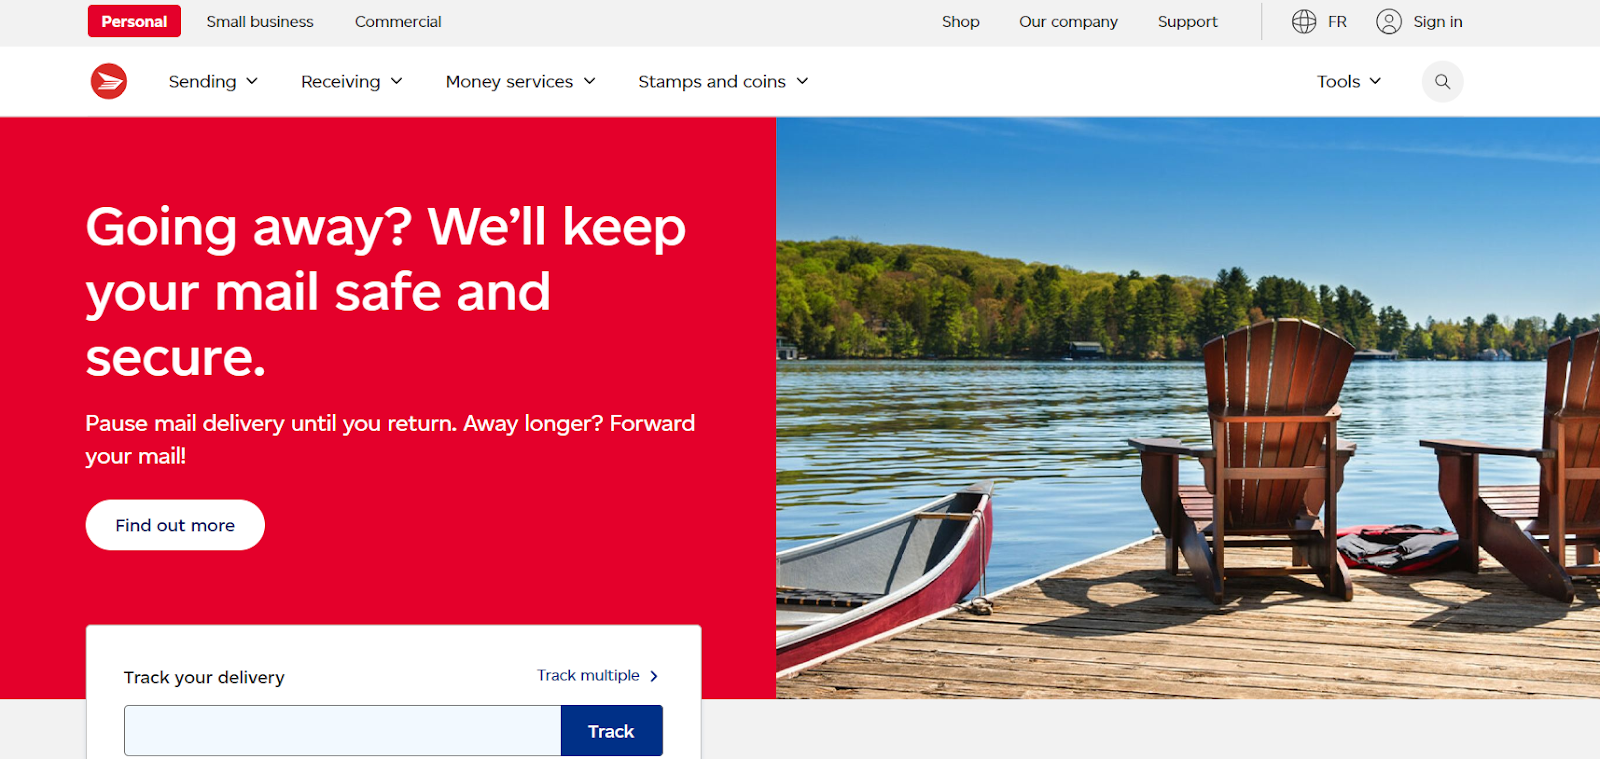Click the Find out more button
The width and height of the screenshot is (1600, 759).
tap(175, 525)
